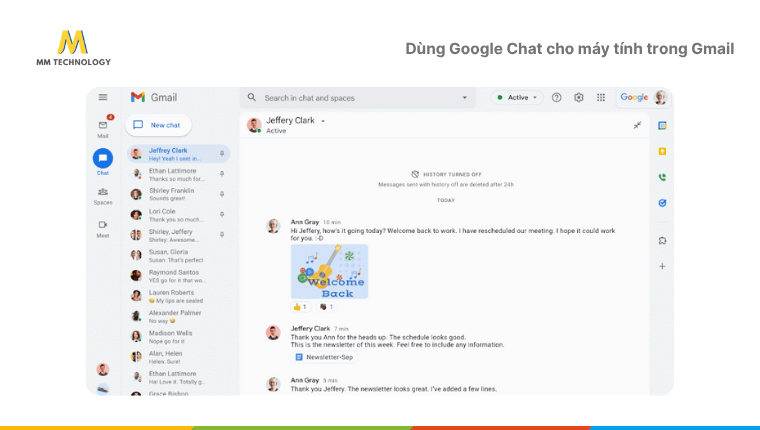Open Meet in the left sidebar
Viewport: 760px width, 430px height.
click(x=103, y=229)
